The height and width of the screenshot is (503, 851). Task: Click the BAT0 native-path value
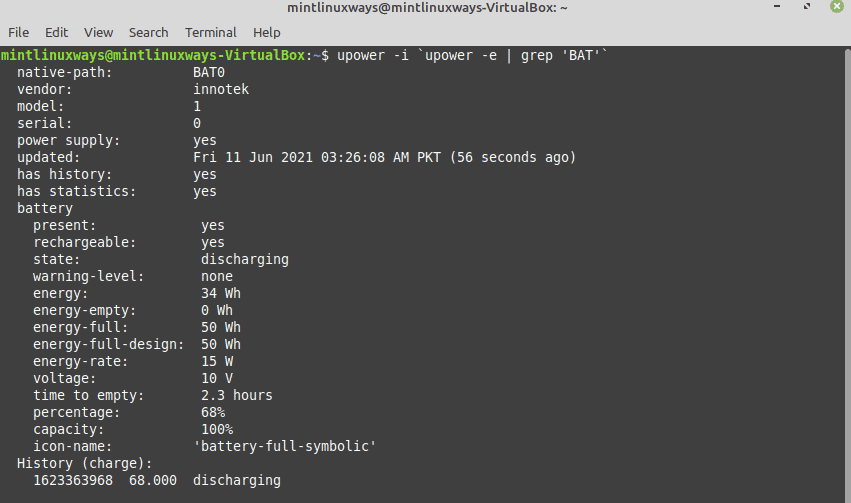pos(209,72)
